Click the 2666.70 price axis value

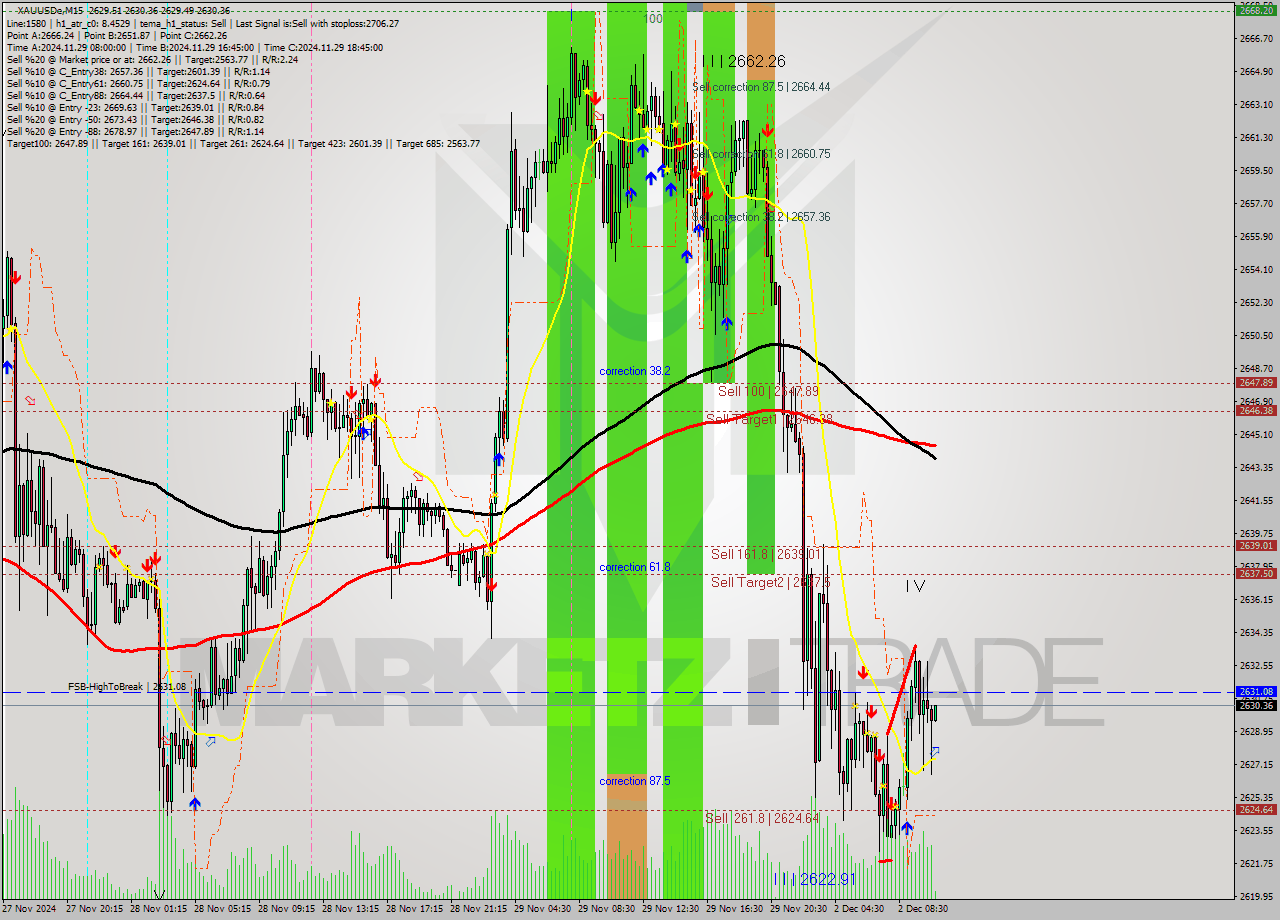pos(1255,38)
